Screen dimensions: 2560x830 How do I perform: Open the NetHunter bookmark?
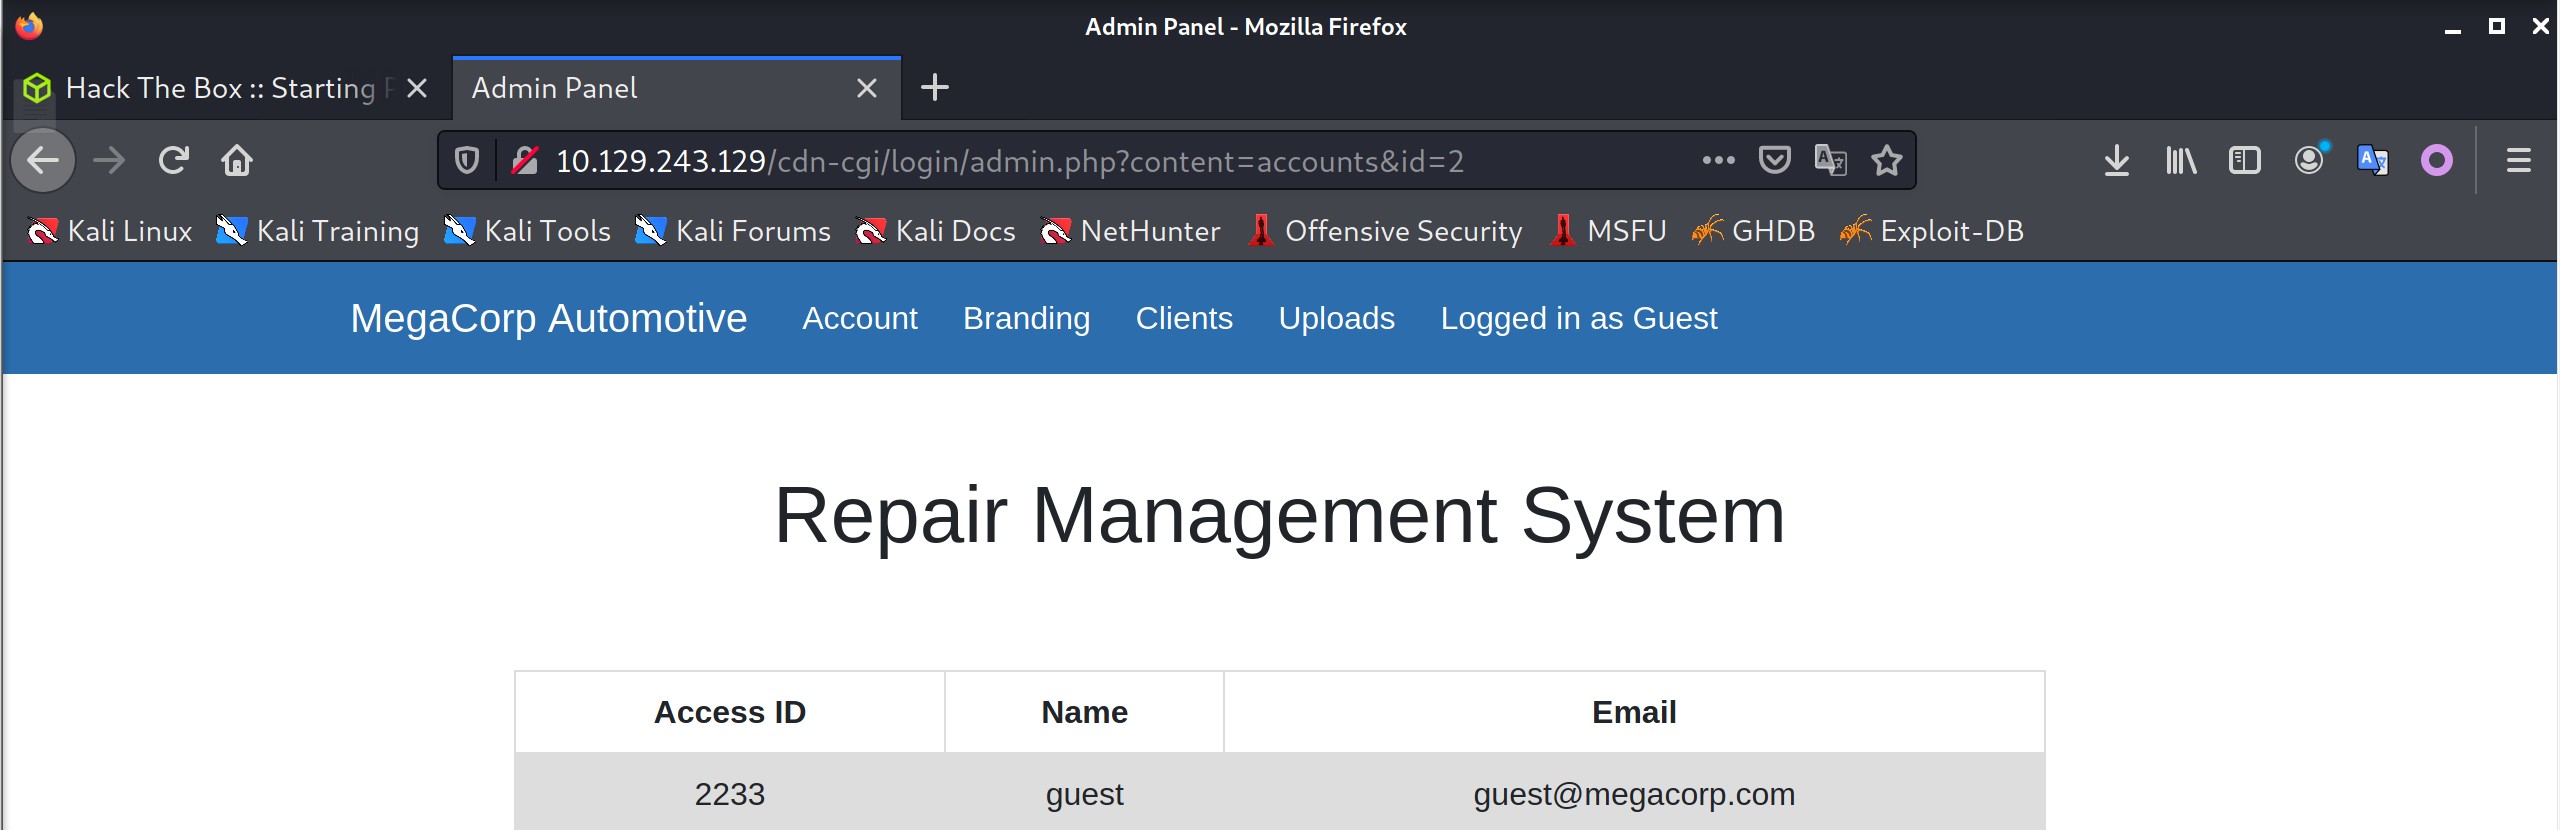pyautogui.click(x=1130, y=231)
